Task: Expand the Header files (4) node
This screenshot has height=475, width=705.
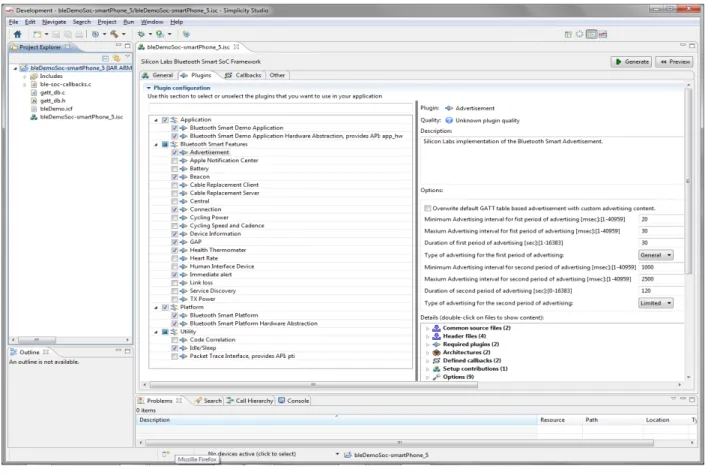Action: point(428,336)
